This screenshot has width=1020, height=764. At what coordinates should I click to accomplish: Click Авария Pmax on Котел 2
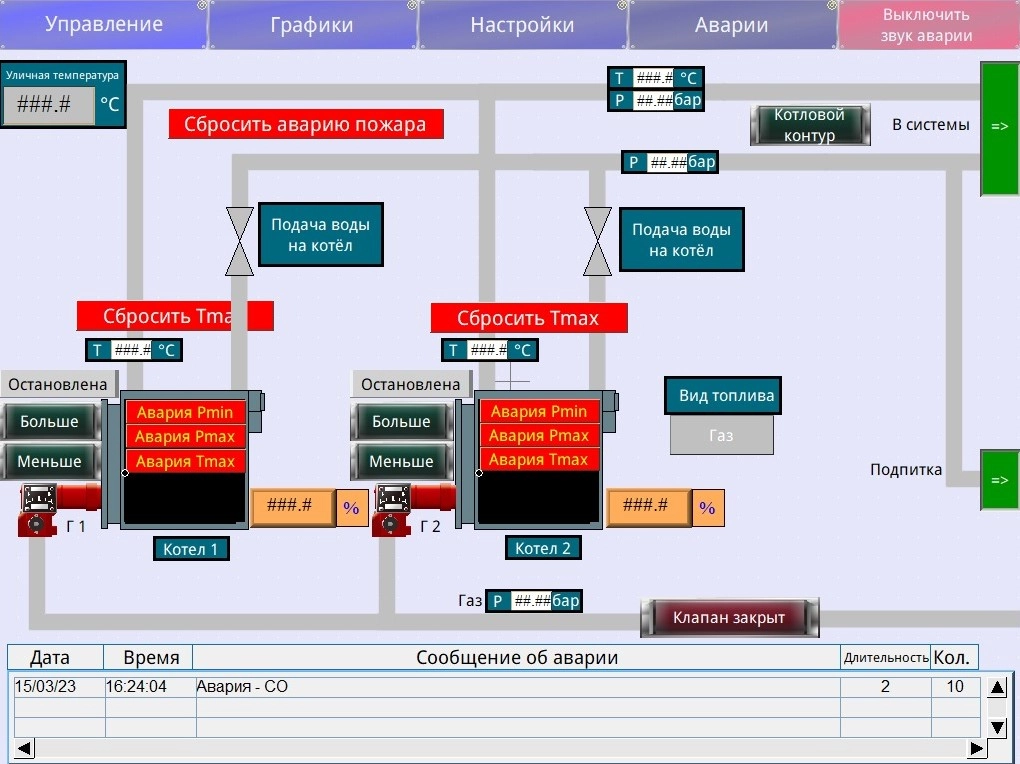pos(539,435)
